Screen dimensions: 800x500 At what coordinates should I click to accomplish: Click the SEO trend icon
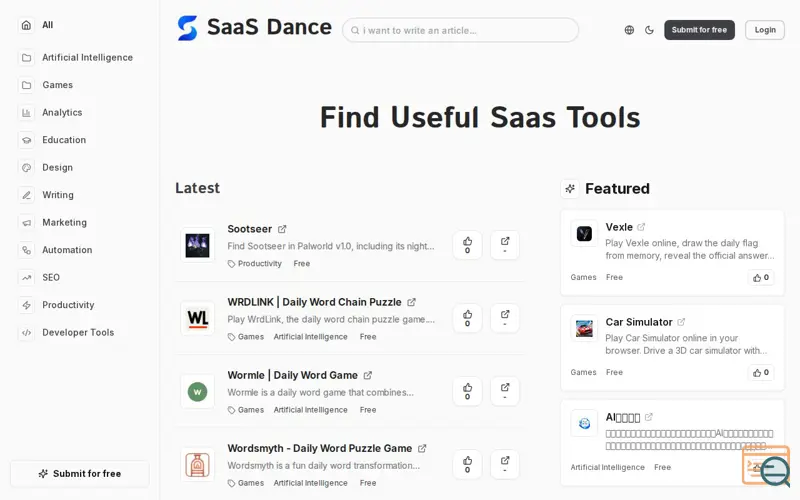pos(27,278)
